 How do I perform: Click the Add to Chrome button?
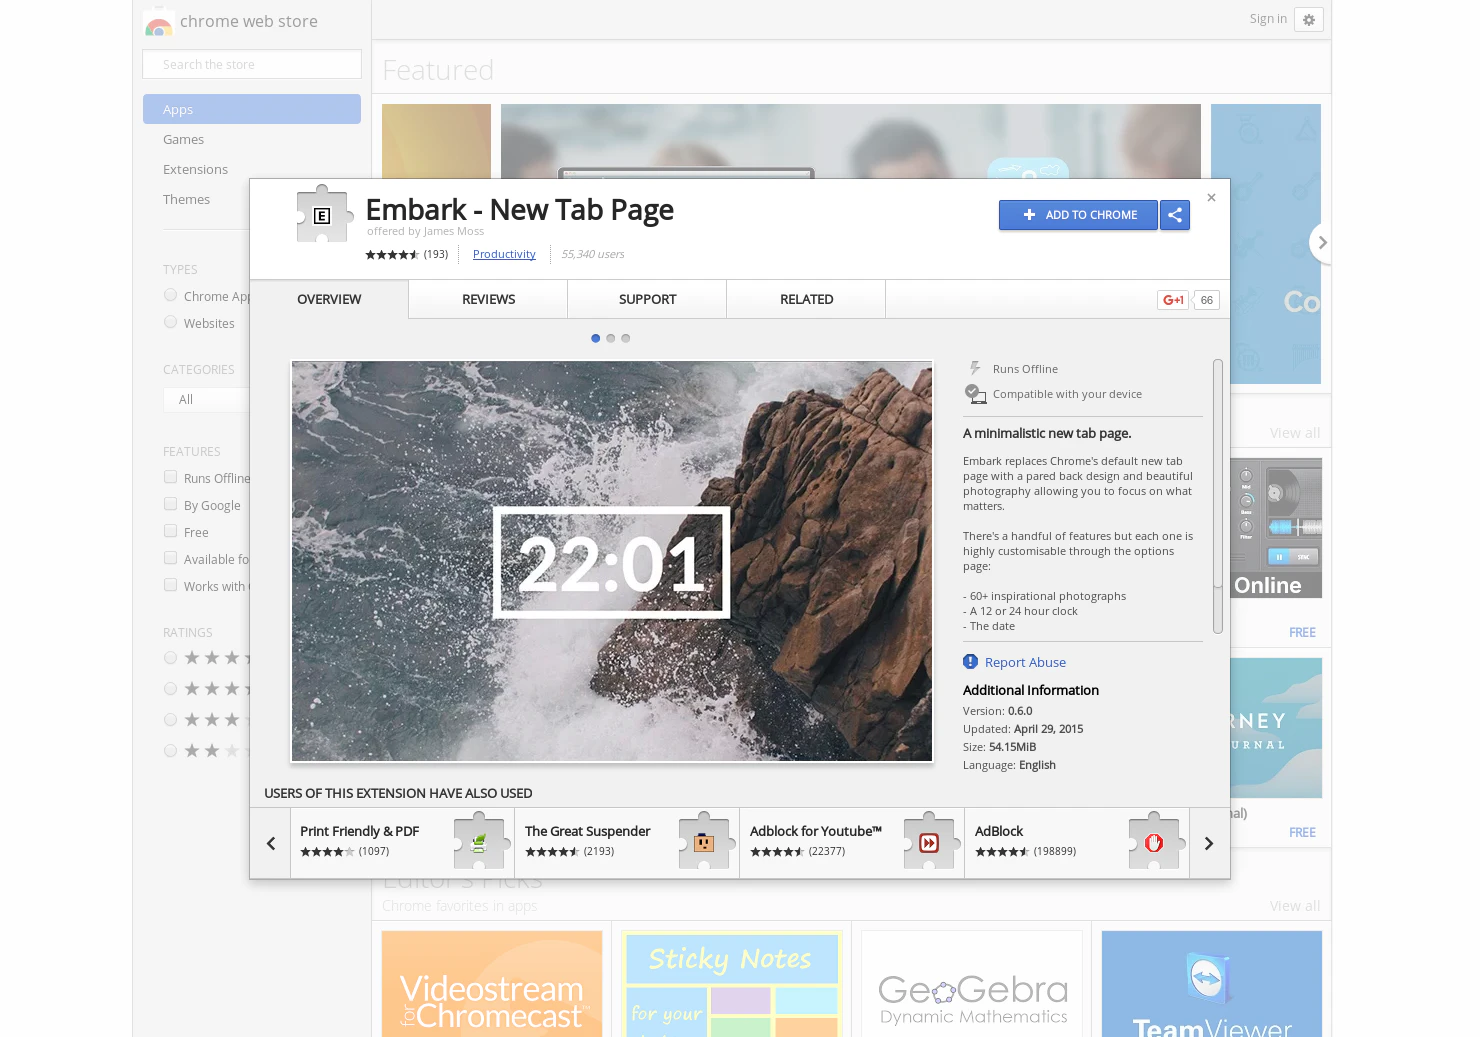coord(1078,215)
